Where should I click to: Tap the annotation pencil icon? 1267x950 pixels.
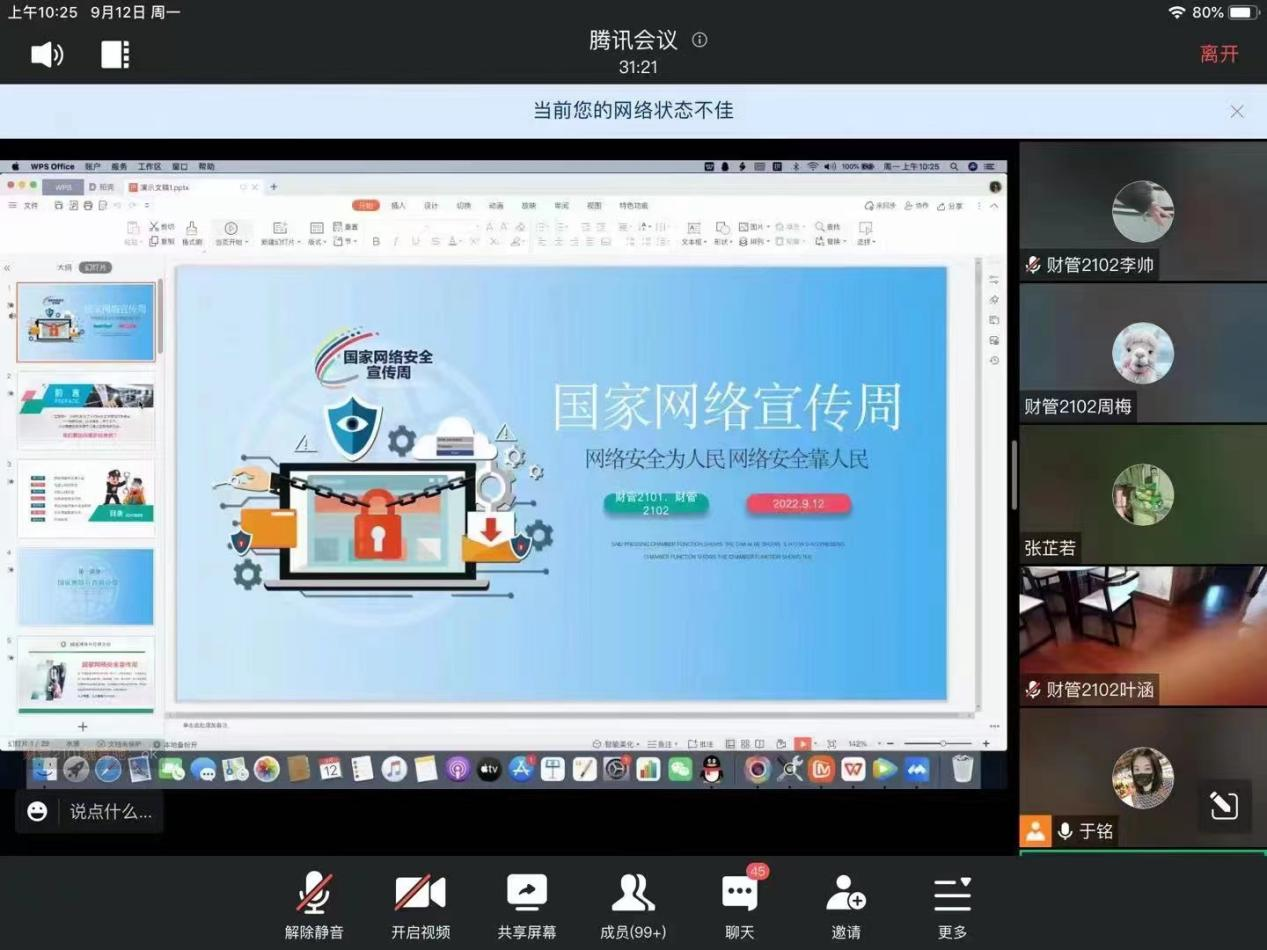[1224, 806]
